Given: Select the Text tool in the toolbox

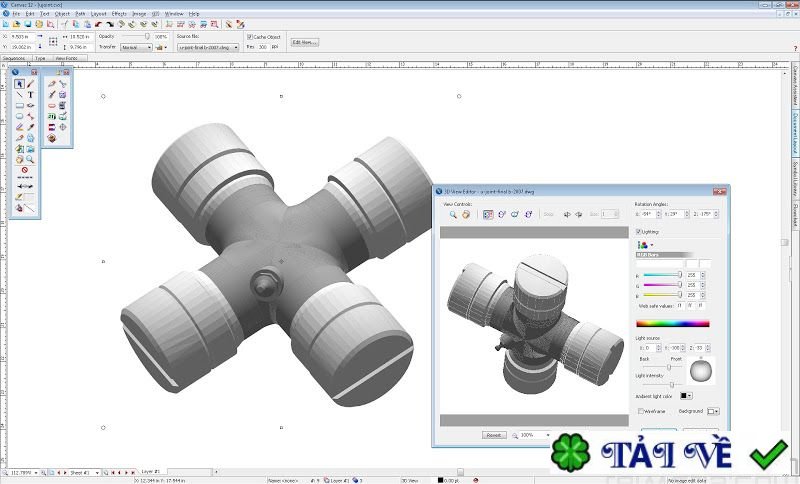Looking at the screenshot, I should pos(31,95).
